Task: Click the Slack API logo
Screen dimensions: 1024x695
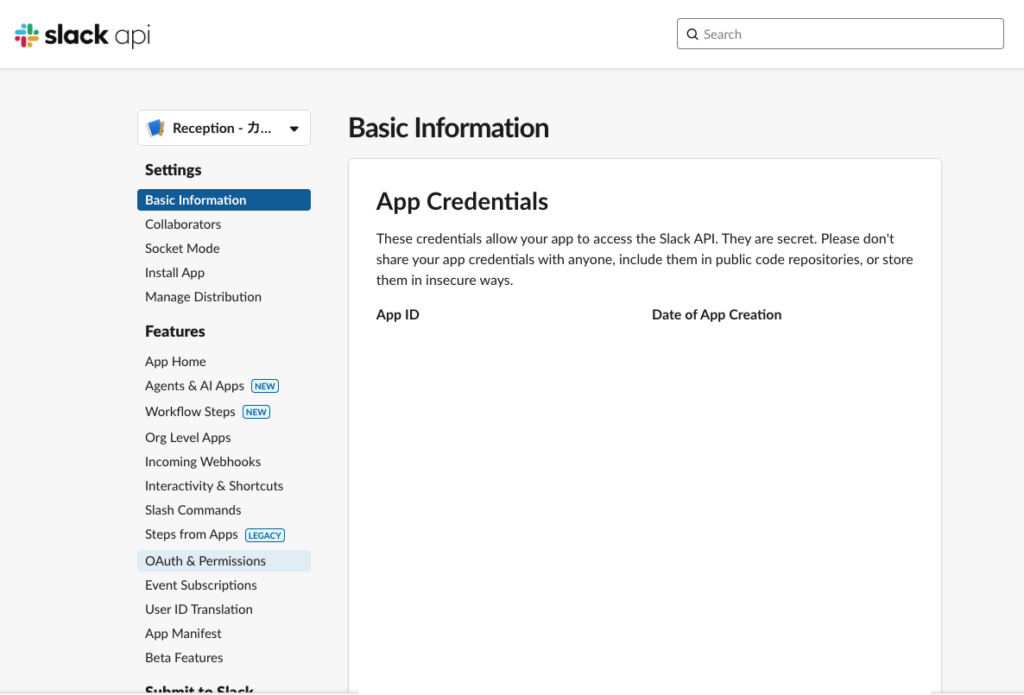Action: (x=82, y=35)
